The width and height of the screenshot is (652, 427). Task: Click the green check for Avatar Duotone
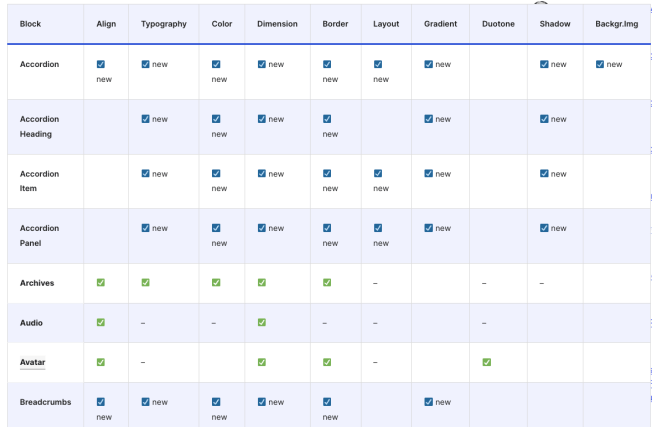pyautogui.click(x=487, y=362)
